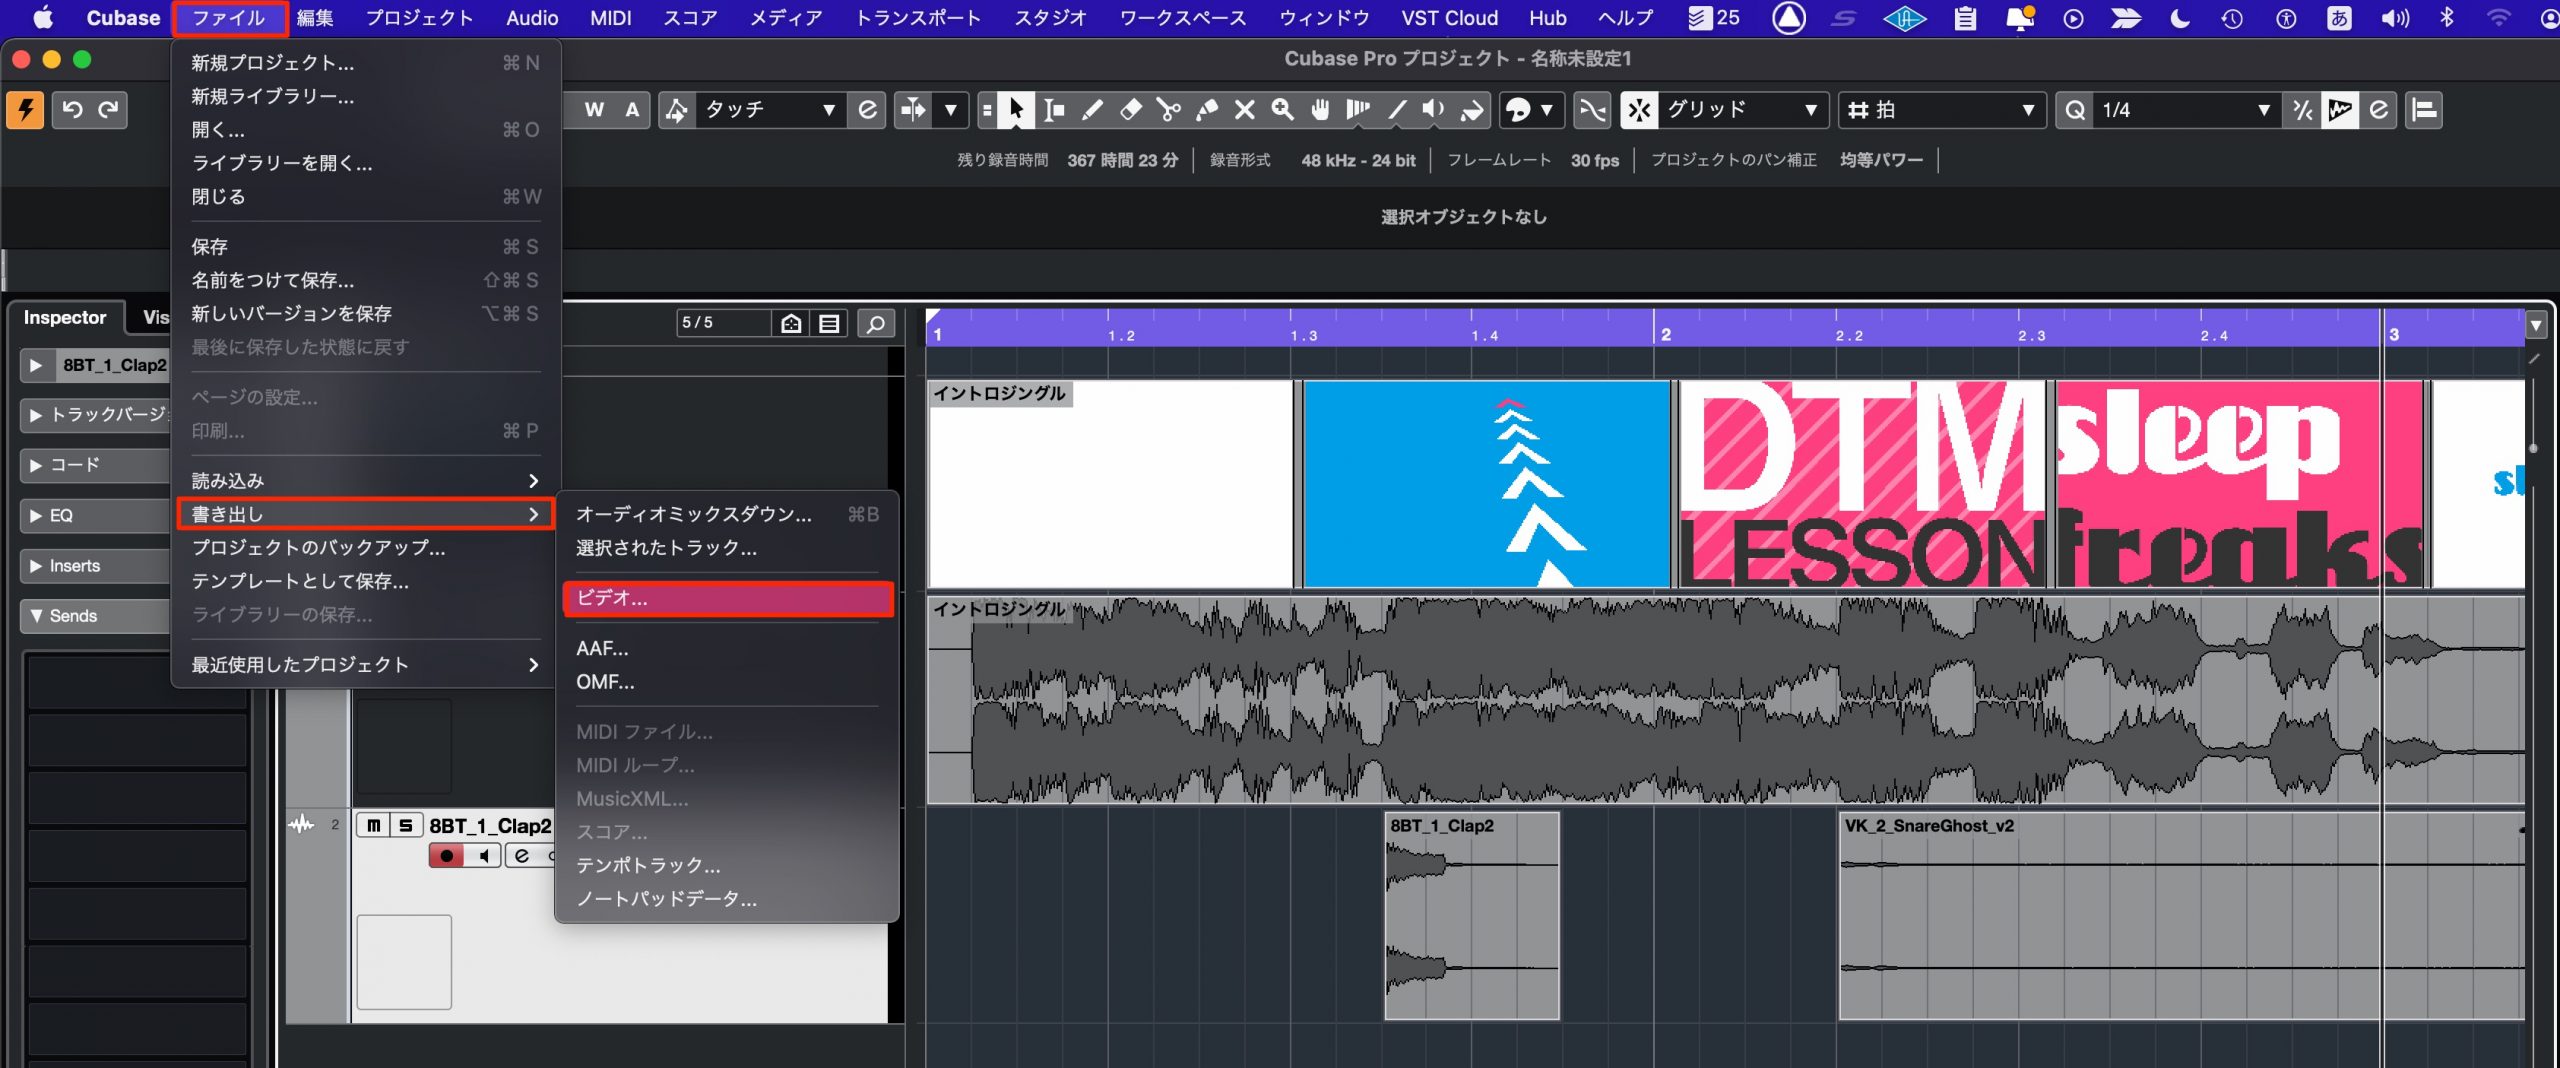Solo 8BT_1_Clap2 track with S button

pos(405,826)
